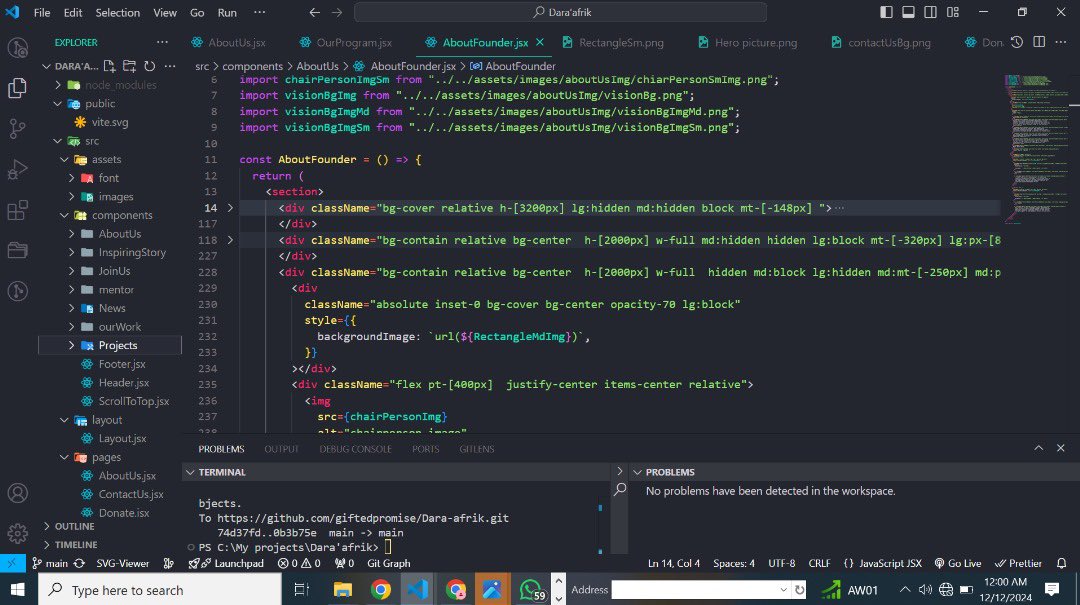Open editor More Actions ellipsis

pyautogui.click(x=1061, y=42)
